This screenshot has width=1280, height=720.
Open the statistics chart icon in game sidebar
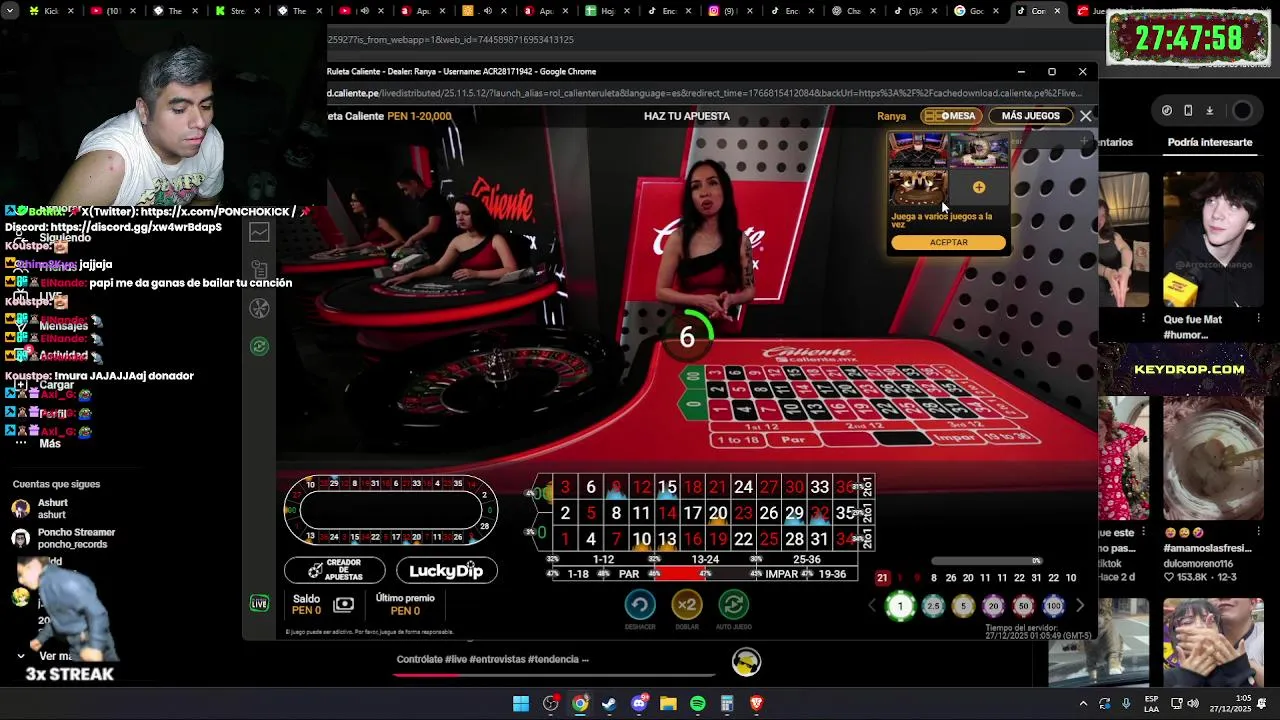click(259, 232)
